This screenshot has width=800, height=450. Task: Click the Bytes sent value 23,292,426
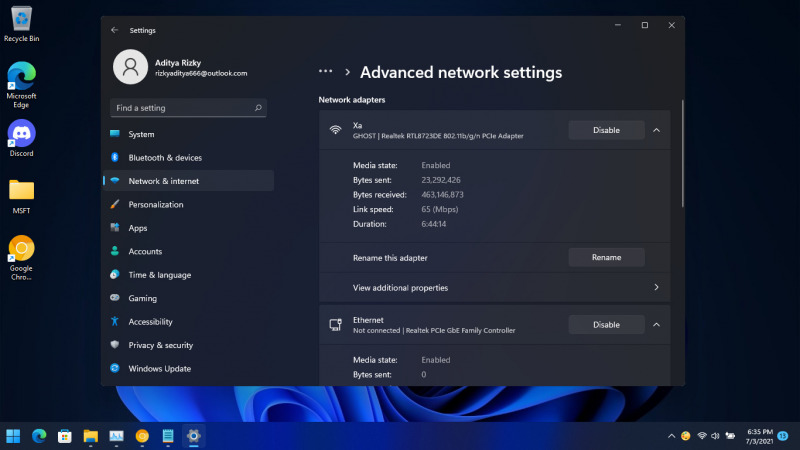441,180
